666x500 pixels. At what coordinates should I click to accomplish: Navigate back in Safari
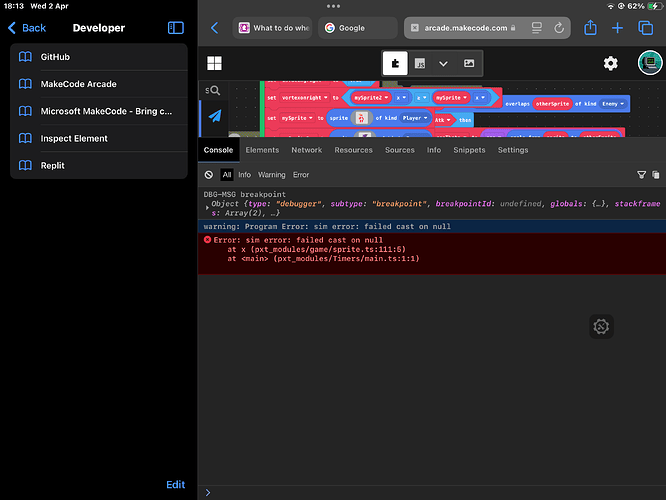(214, 28)
